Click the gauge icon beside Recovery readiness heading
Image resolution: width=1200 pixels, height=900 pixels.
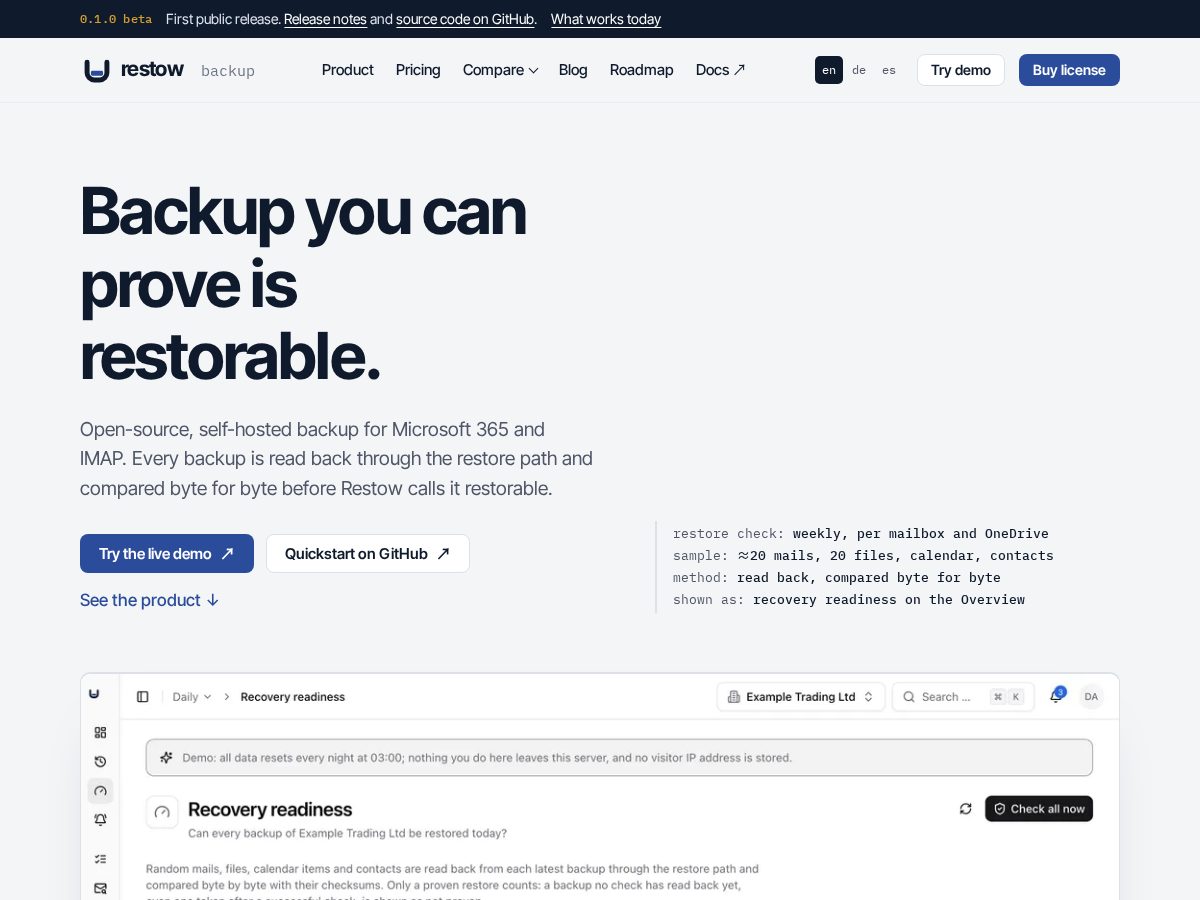pyautogui.click(x=162, y=812)
